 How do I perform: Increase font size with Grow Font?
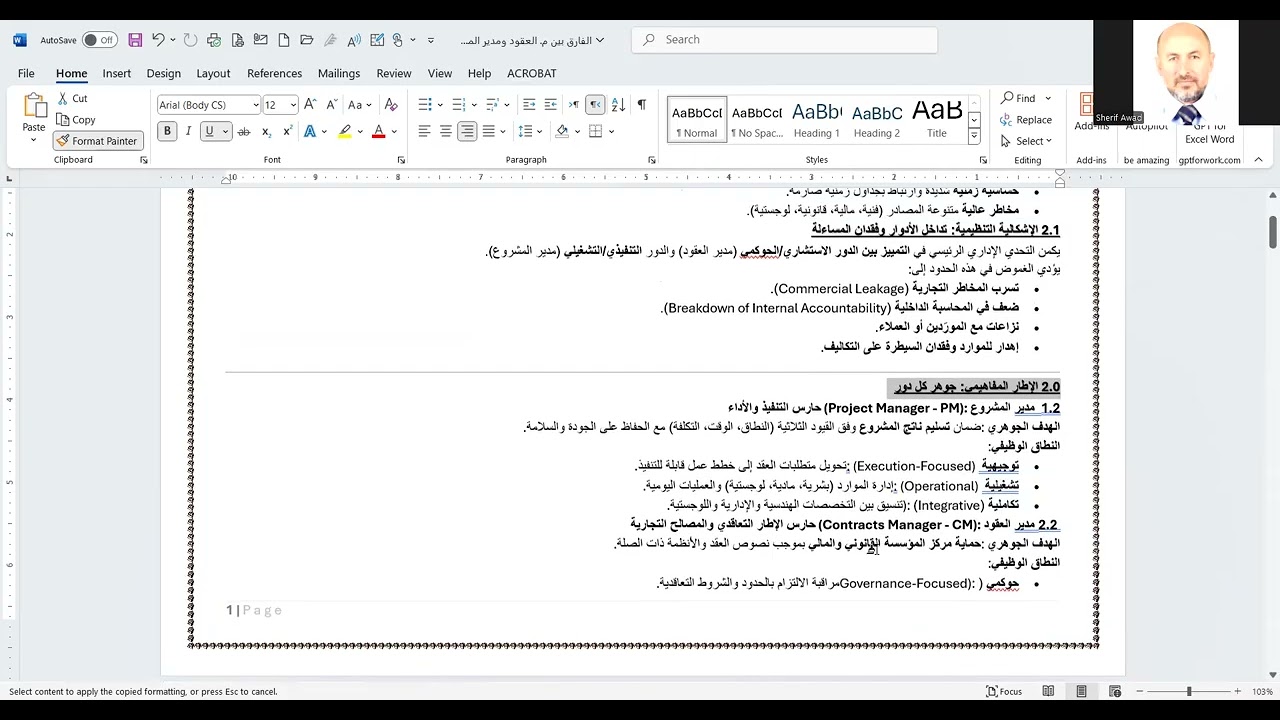[x=310, y=105]
